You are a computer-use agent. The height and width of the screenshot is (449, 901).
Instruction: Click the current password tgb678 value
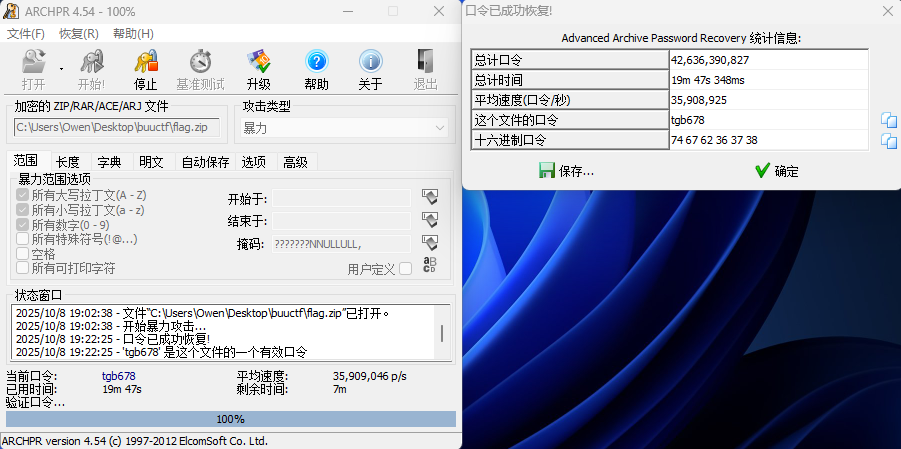pos(119,377)
